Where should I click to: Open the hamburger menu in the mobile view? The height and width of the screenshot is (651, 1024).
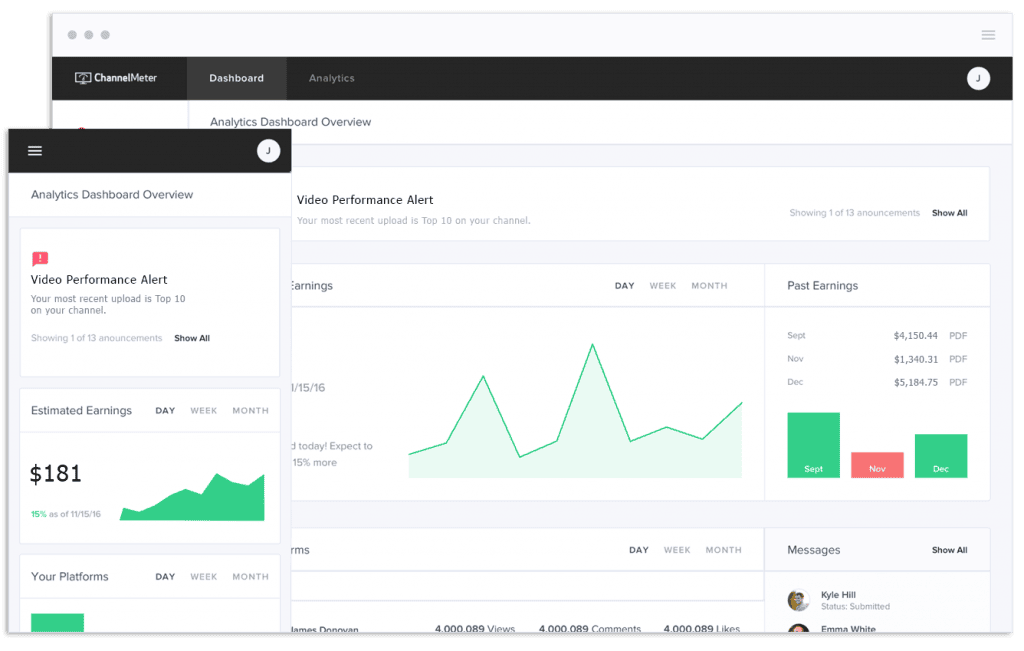click(x=35, y=151)
